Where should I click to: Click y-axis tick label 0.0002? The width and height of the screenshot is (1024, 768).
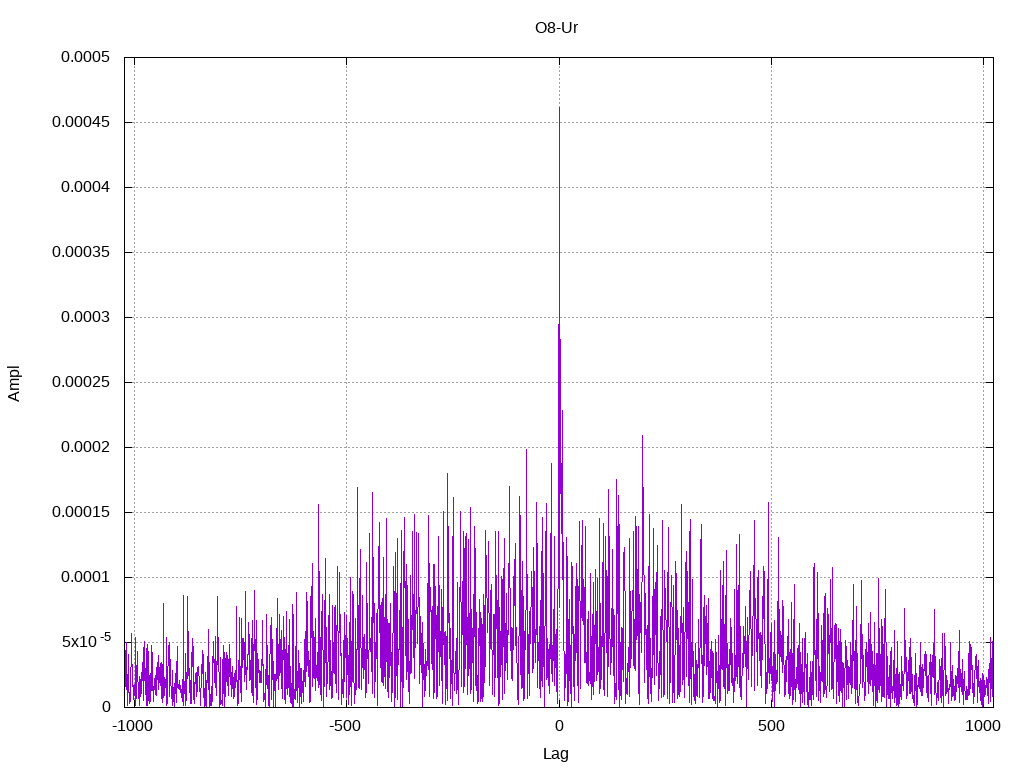click(x=86, y=447)
